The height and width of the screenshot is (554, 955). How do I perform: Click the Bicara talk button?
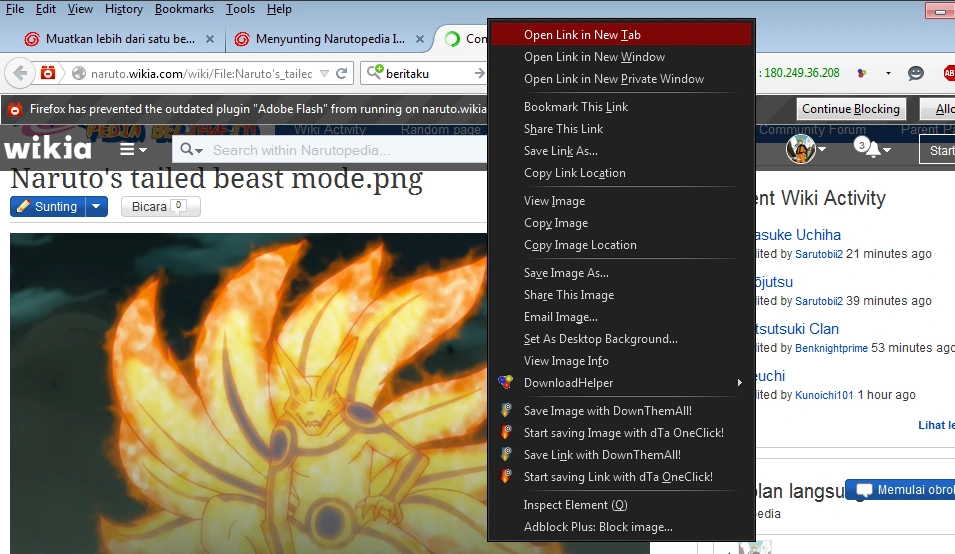[161, 206]
